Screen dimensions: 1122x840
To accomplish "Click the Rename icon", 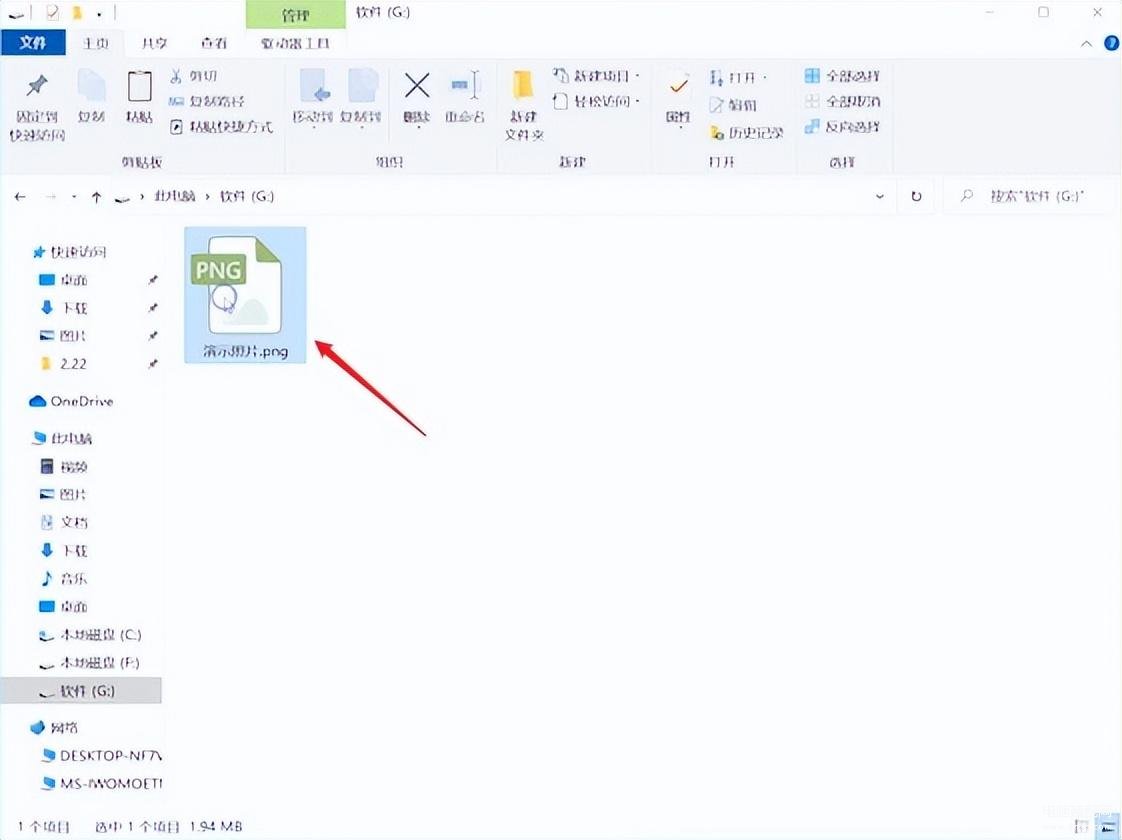I will click(465, 86).
